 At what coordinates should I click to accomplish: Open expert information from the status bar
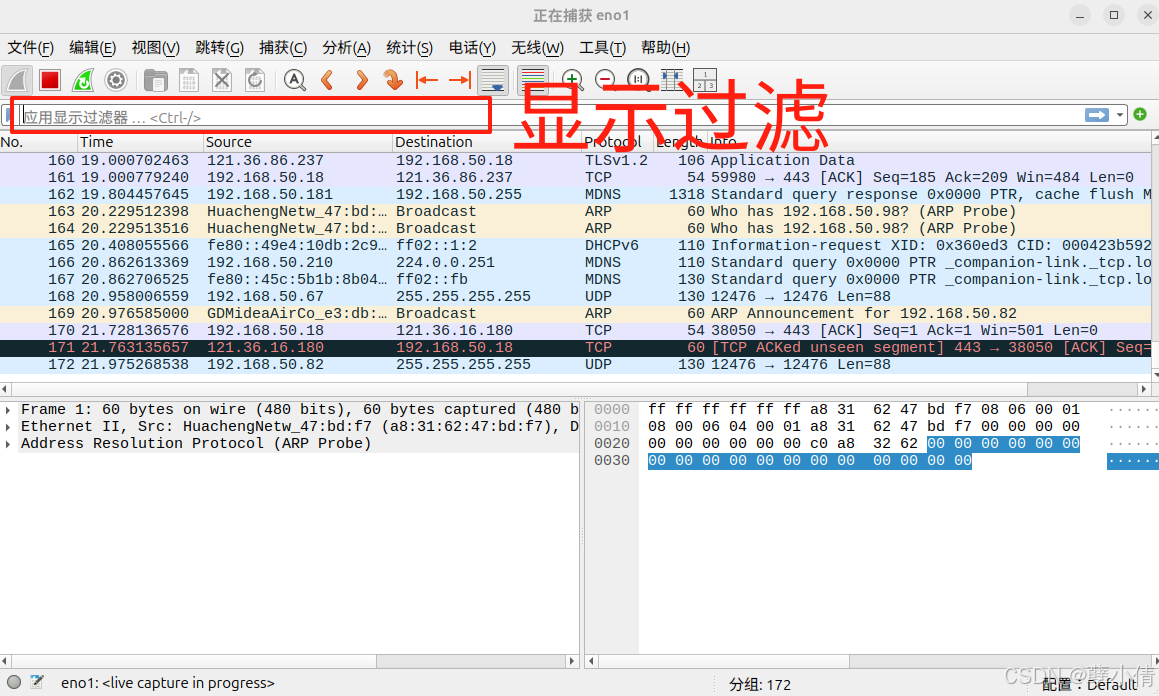(12, 683)
